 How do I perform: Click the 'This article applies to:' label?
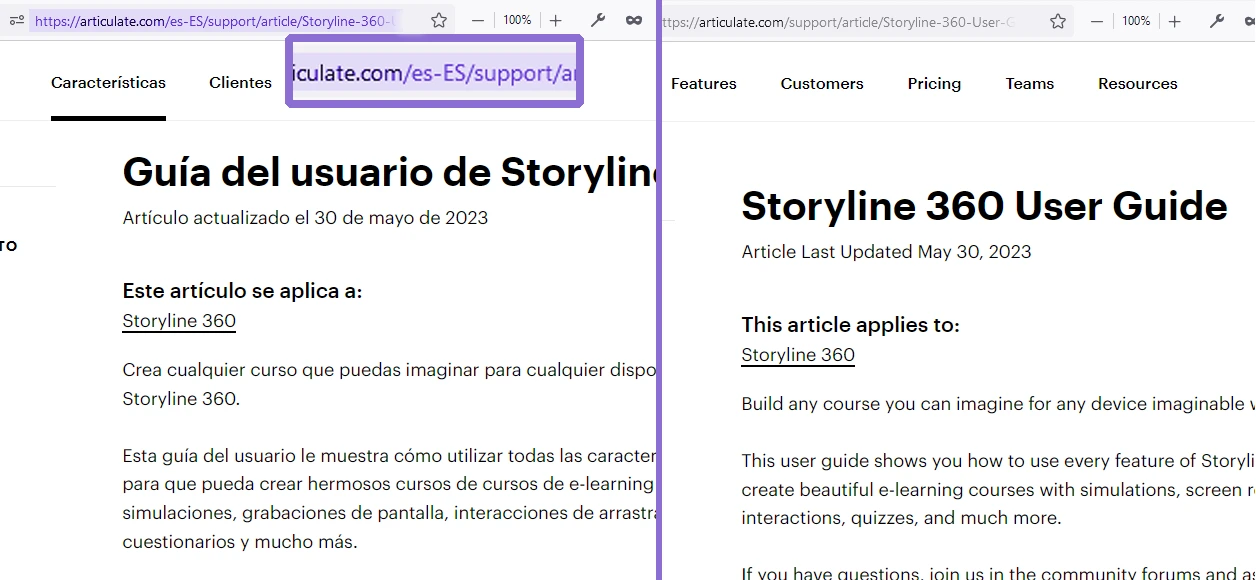click(850, 325)
